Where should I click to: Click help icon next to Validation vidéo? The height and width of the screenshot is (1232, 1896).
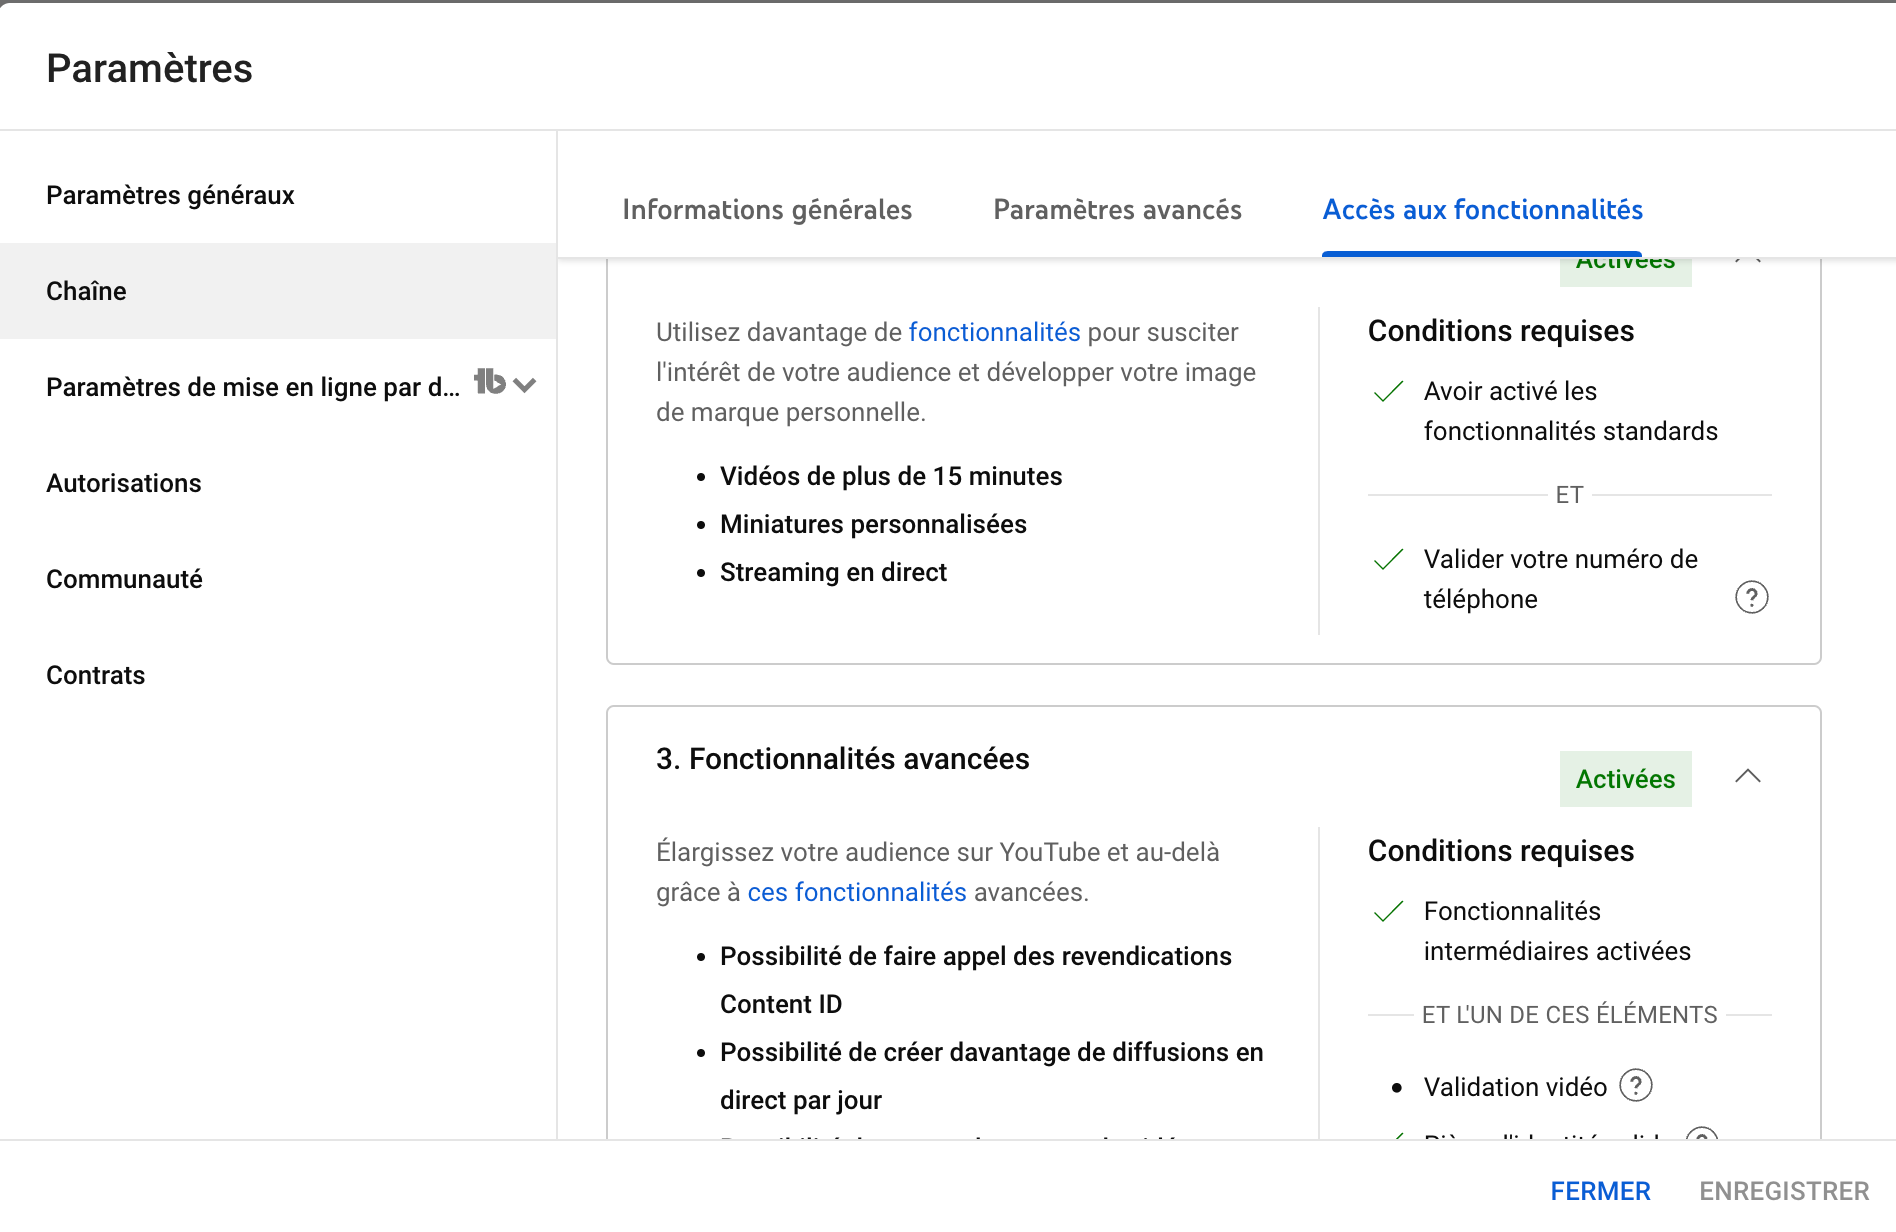point(1636,1085)
